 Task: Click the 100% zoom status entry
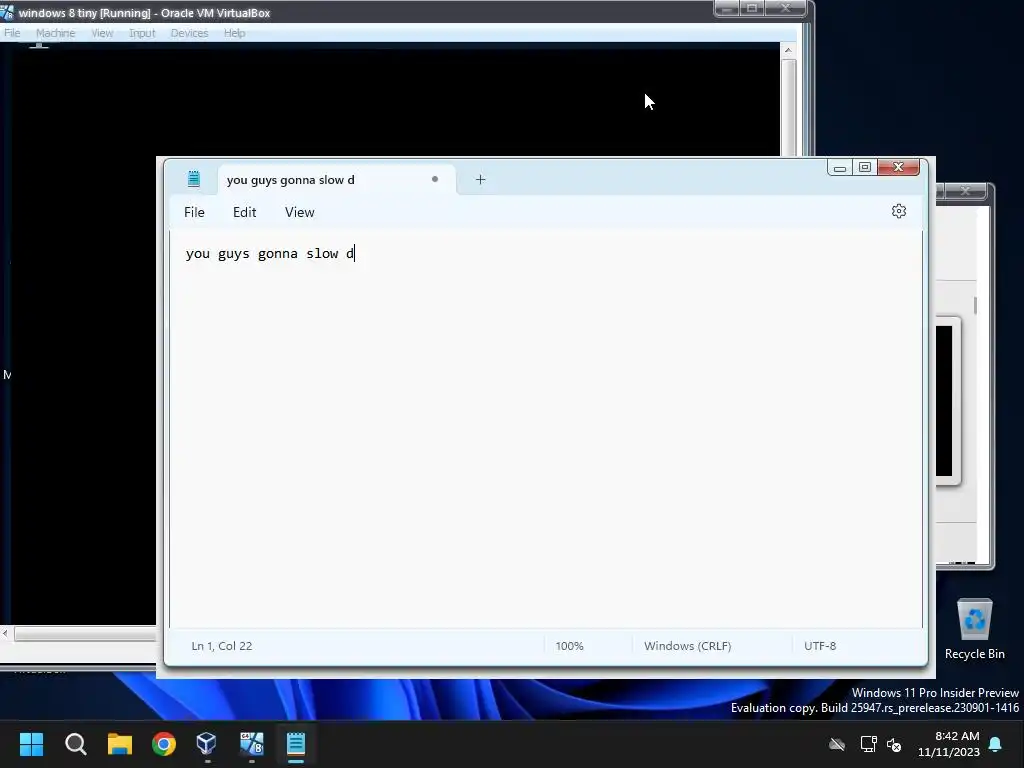tap(569, 646)
